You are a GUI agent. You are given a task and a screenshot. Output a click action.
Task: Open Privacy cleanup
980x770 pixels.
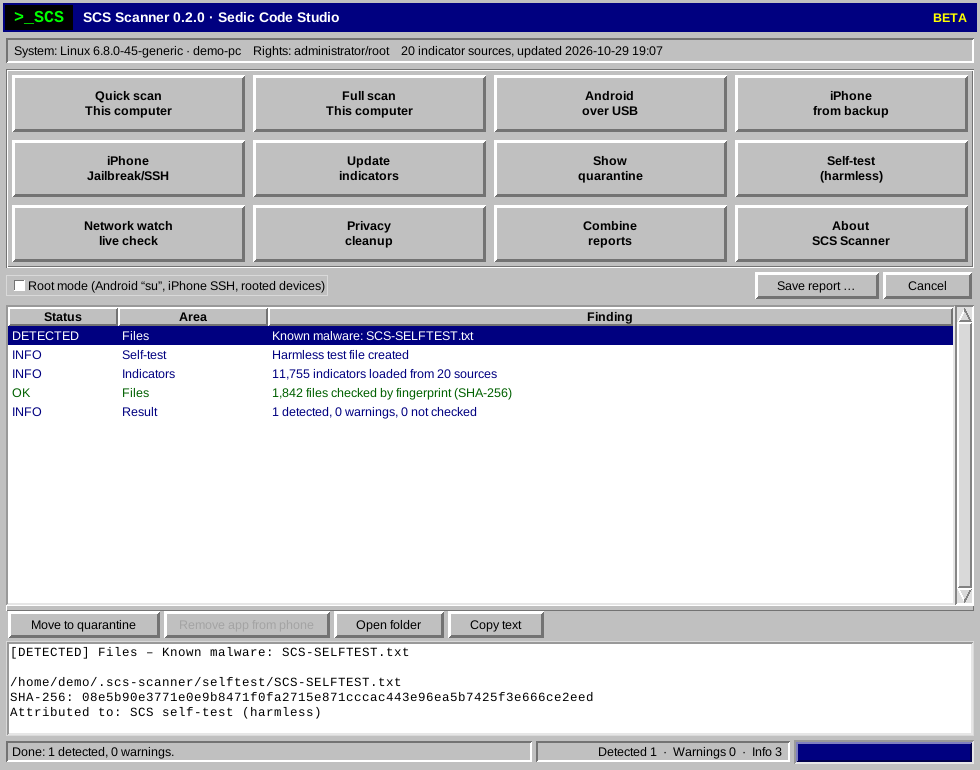coord(369,234)
